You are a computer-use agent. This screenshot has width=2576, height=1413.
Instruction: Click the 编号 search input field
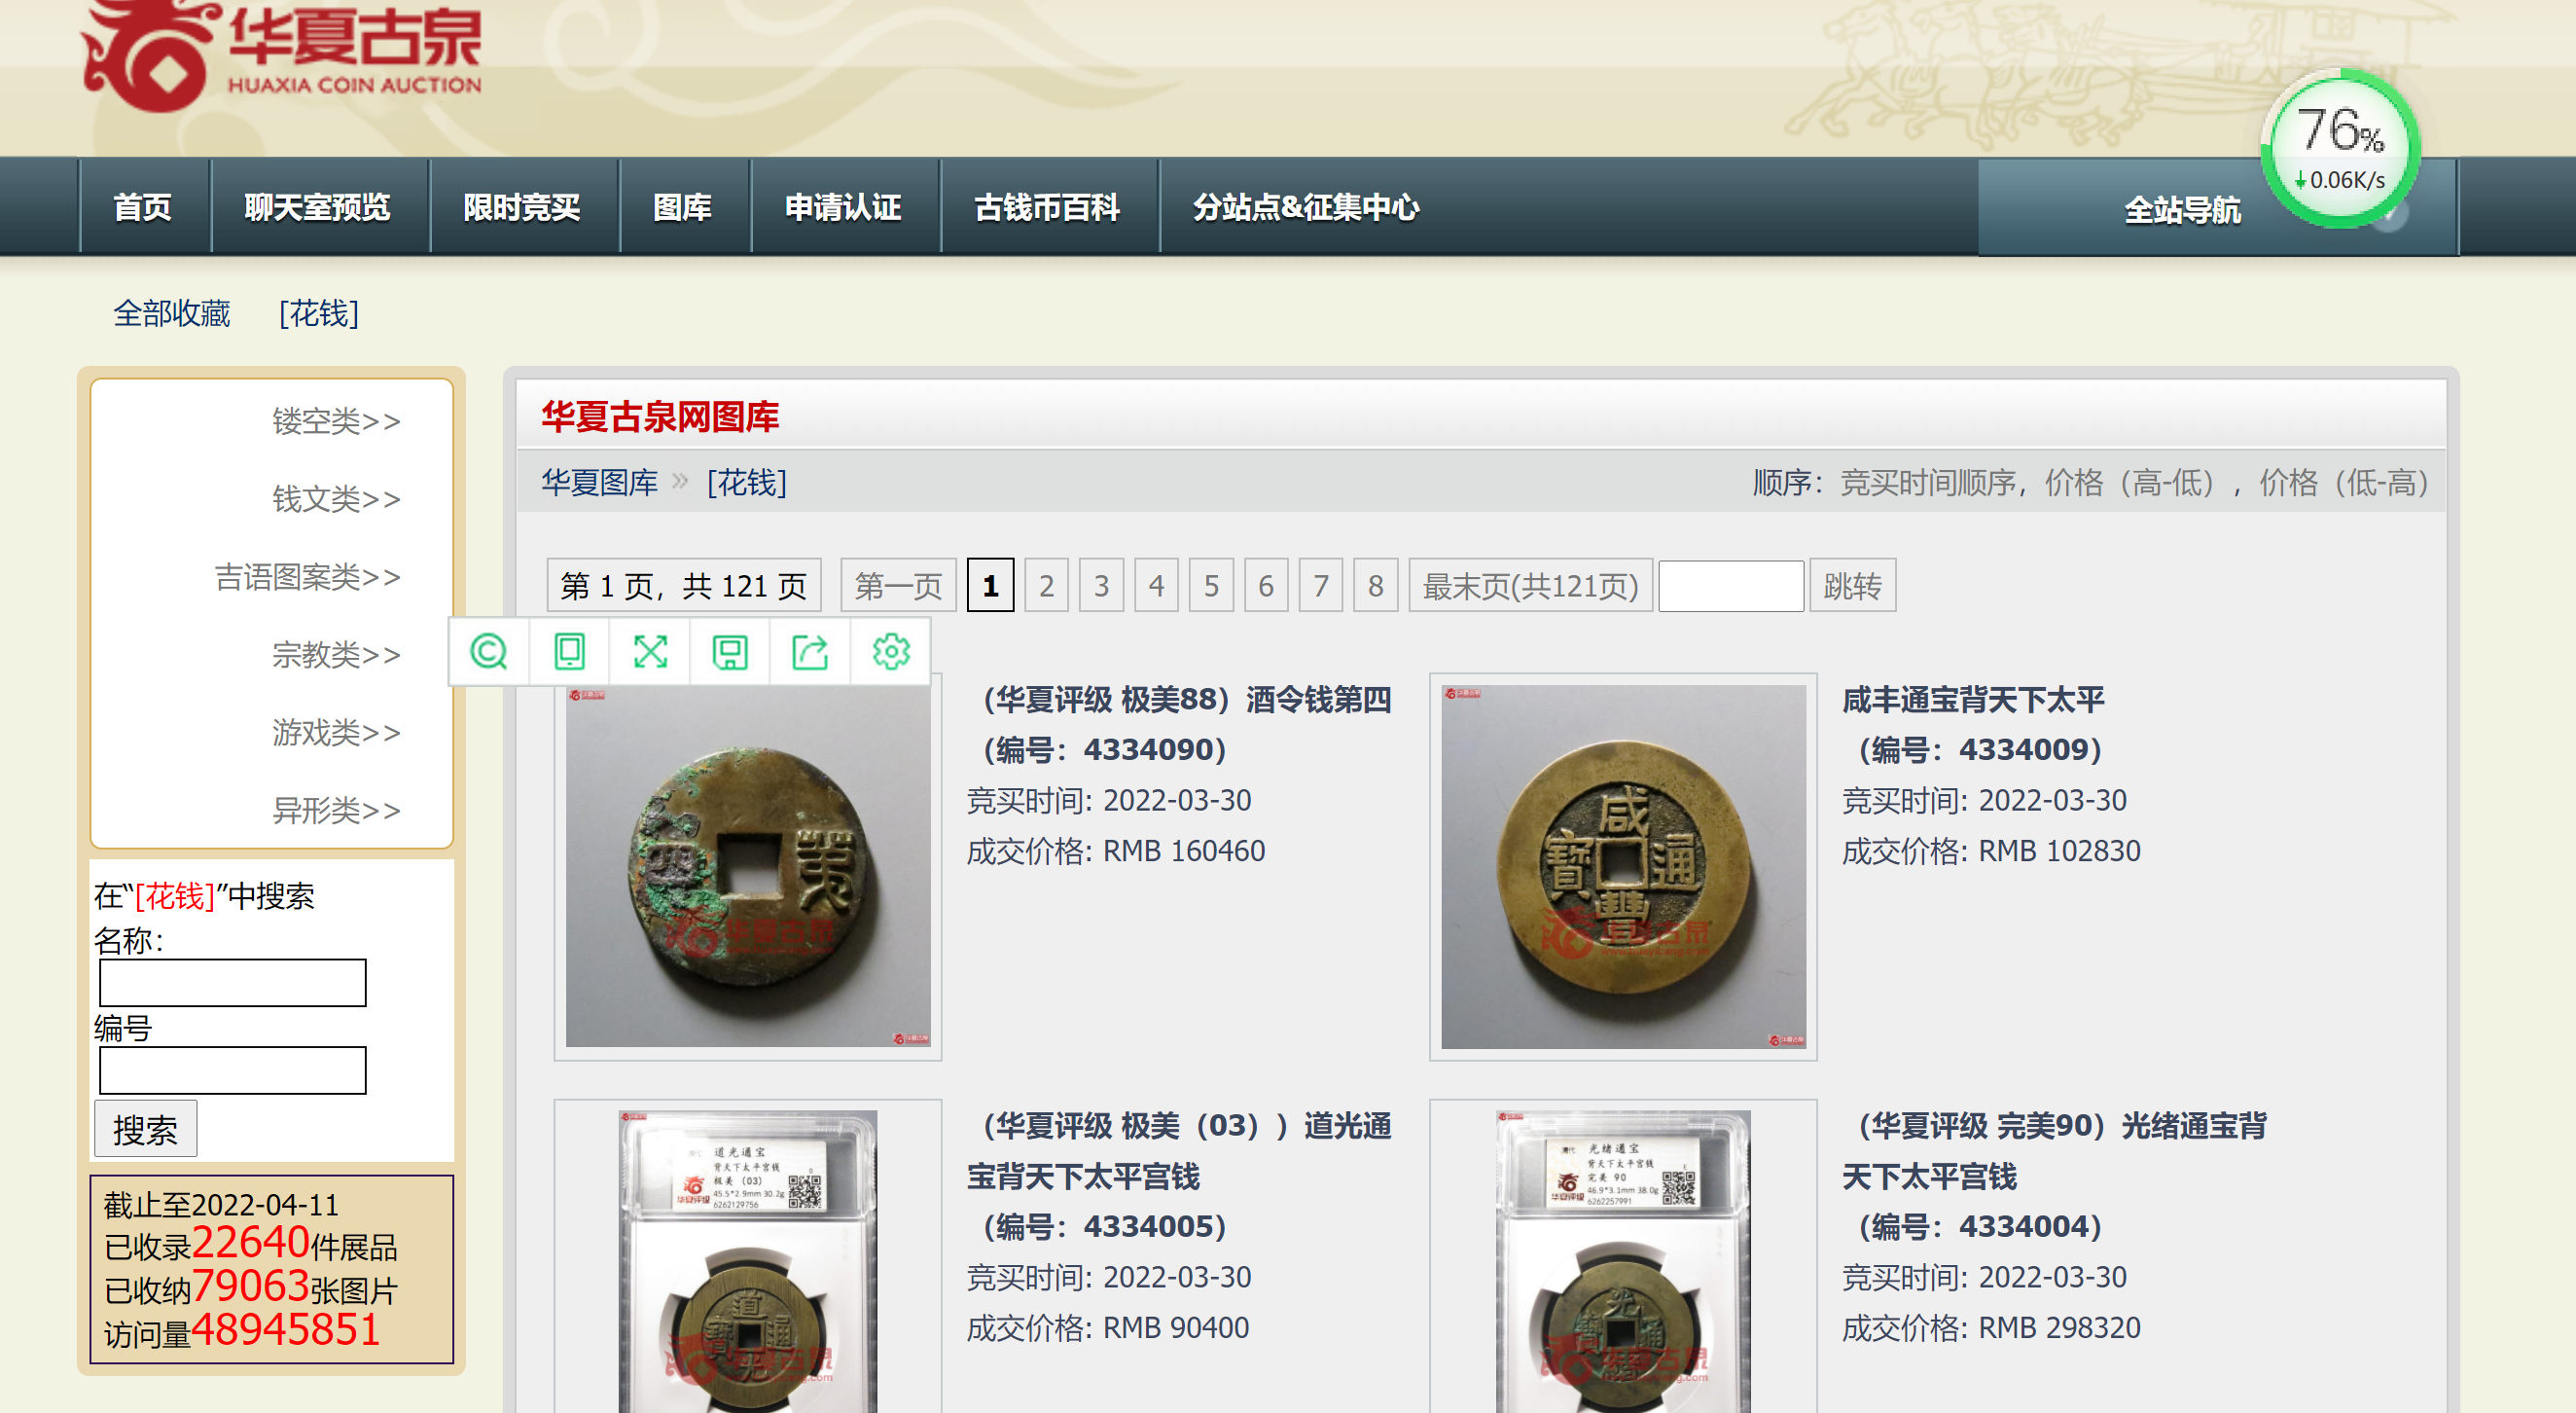[x=233, y=1070]
